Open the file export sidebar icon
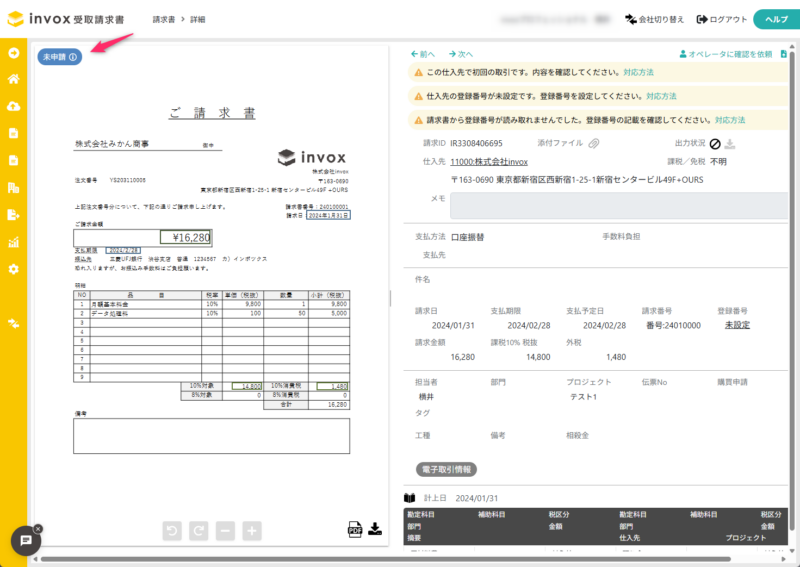This screenshot has width=800, height=567. pos(14,215)
